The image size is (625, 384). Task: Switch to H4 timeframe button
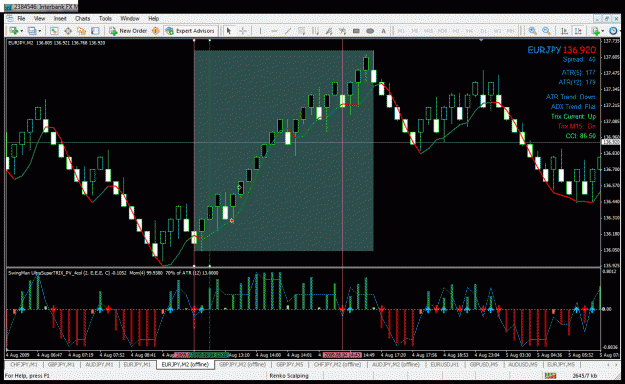(469, 31)
